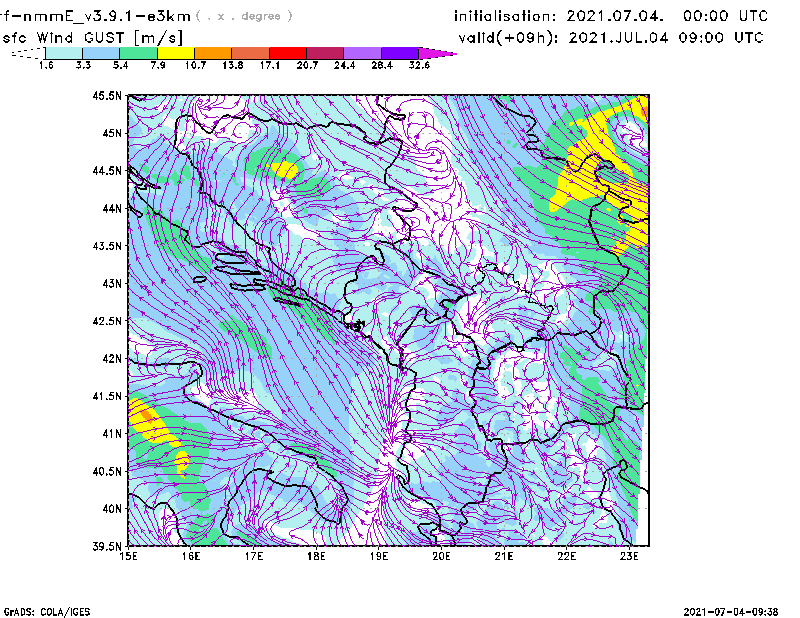This screenshot has height=618, width=800.
Task: Pick the orange 10.7–13.8 colorbar segment
Action: tap(213, 53)
